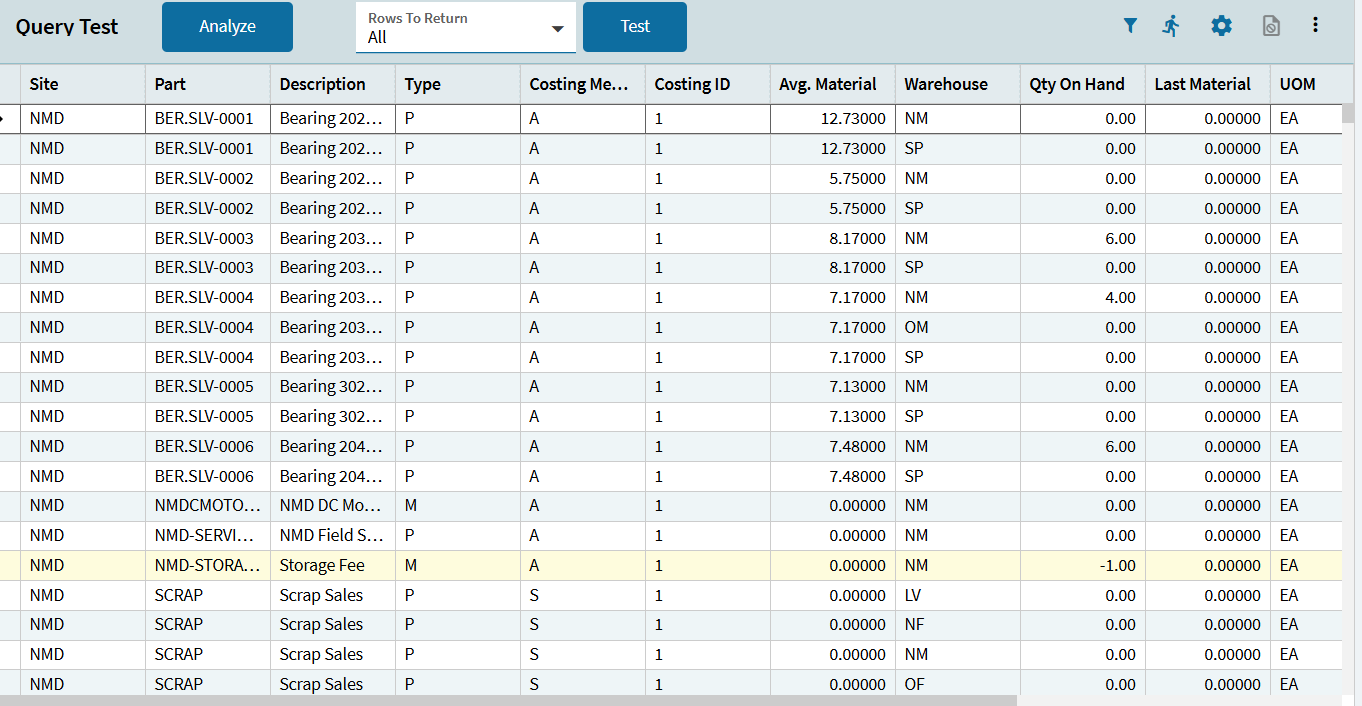Click the row indicator arrow on first row
This screenshot has height=706, width=1362.
3,119
